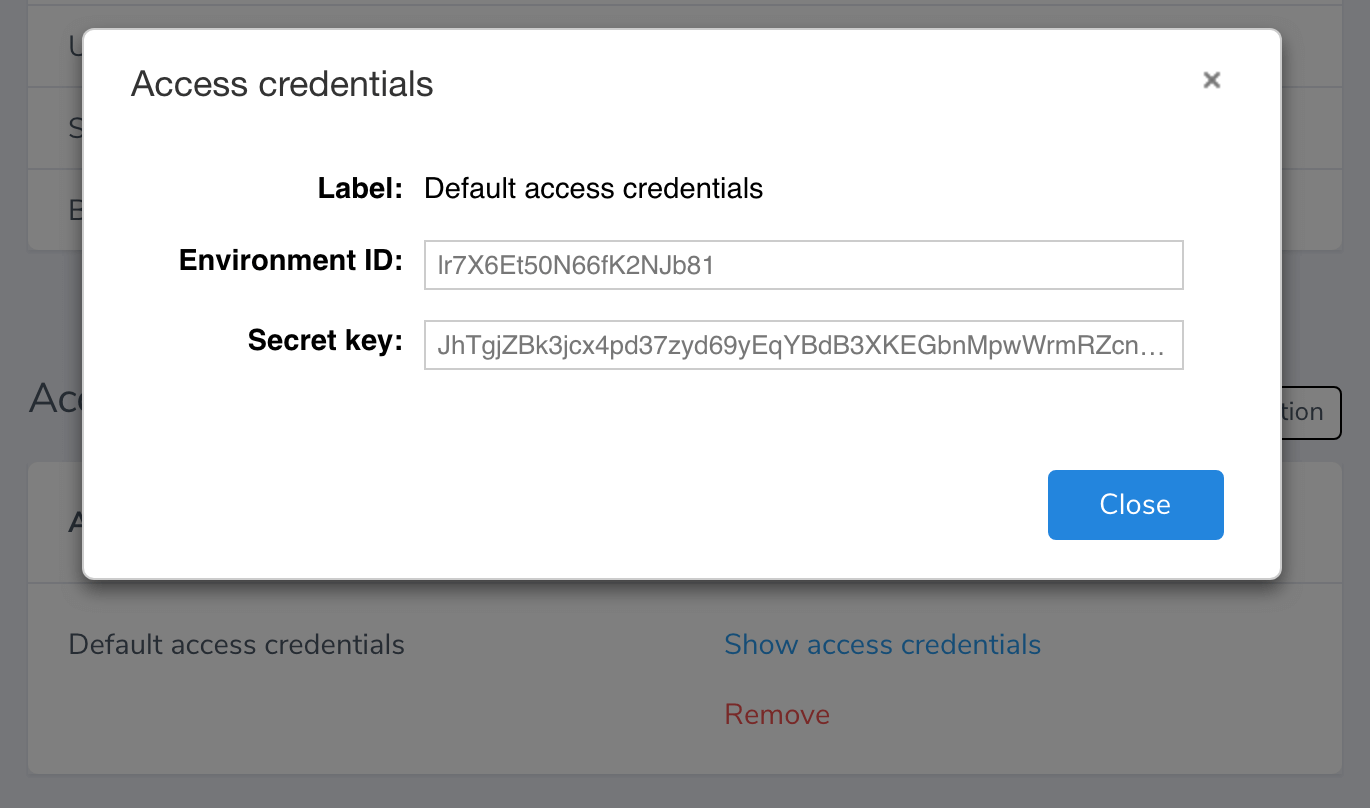Click the partially hidden button ending in "tion"
This screenshot has width=1370, height=808.
pos(1310,412)
